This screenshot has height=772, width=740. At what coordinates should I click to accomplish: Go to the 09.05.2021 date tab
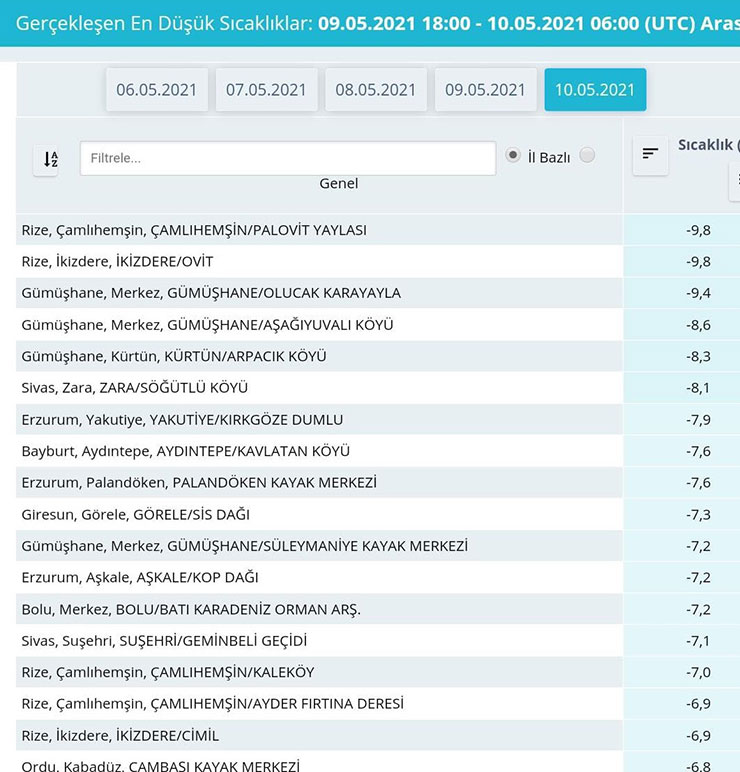[x=485, y=90]
